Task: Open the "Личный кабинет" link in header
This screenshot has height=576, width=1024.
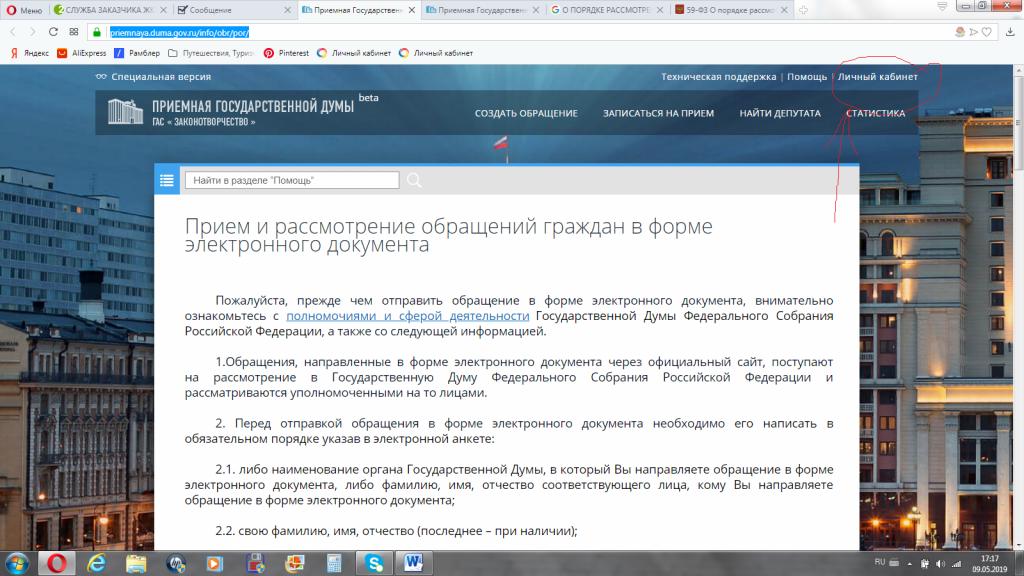Action: tap(877, 77)
